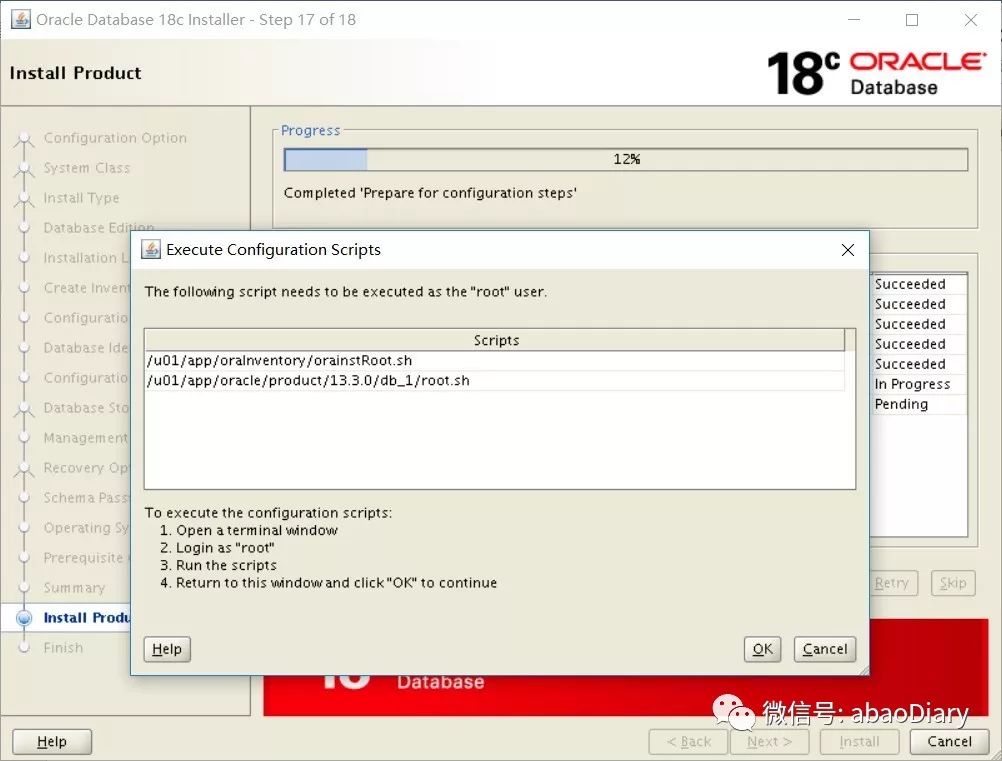Image resolution: width=1002 pixels, height=761 pixels.
Task: Click the disabled Install button
Action: coord(859,741)
